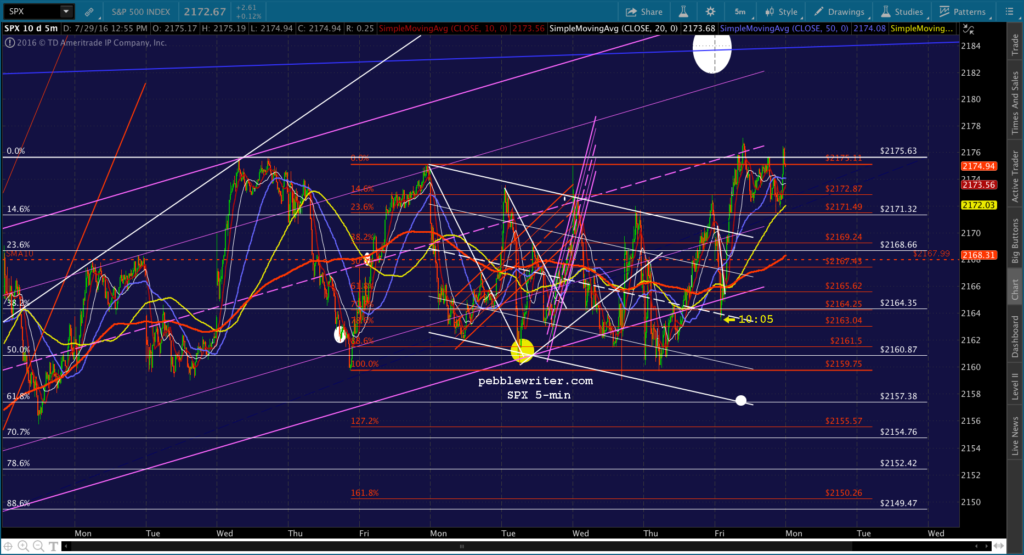Image resolution: width=1024 pixels, height=555 pixels.
Task: Click the white oval marker at chart top
Action: [712, 53]
